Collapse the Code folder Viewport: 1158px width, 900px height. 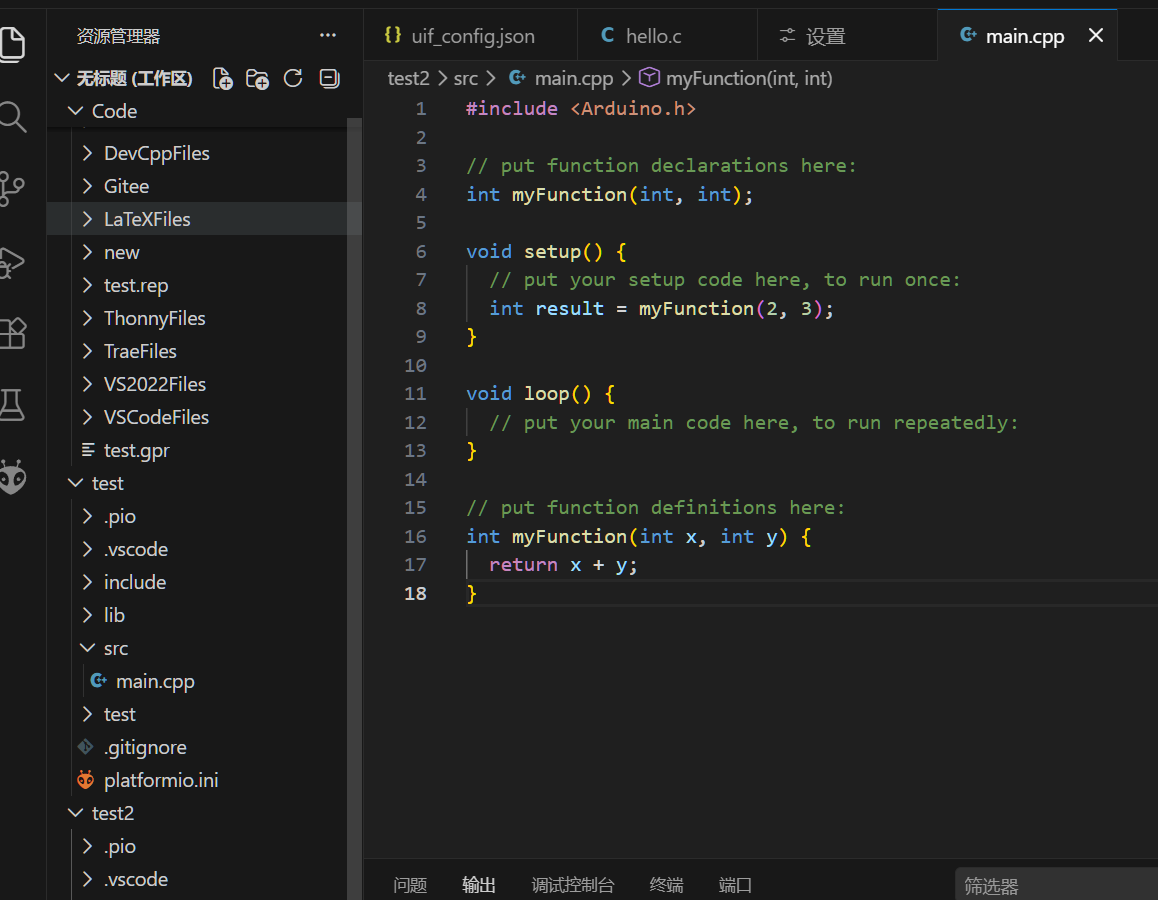point(75,111)
